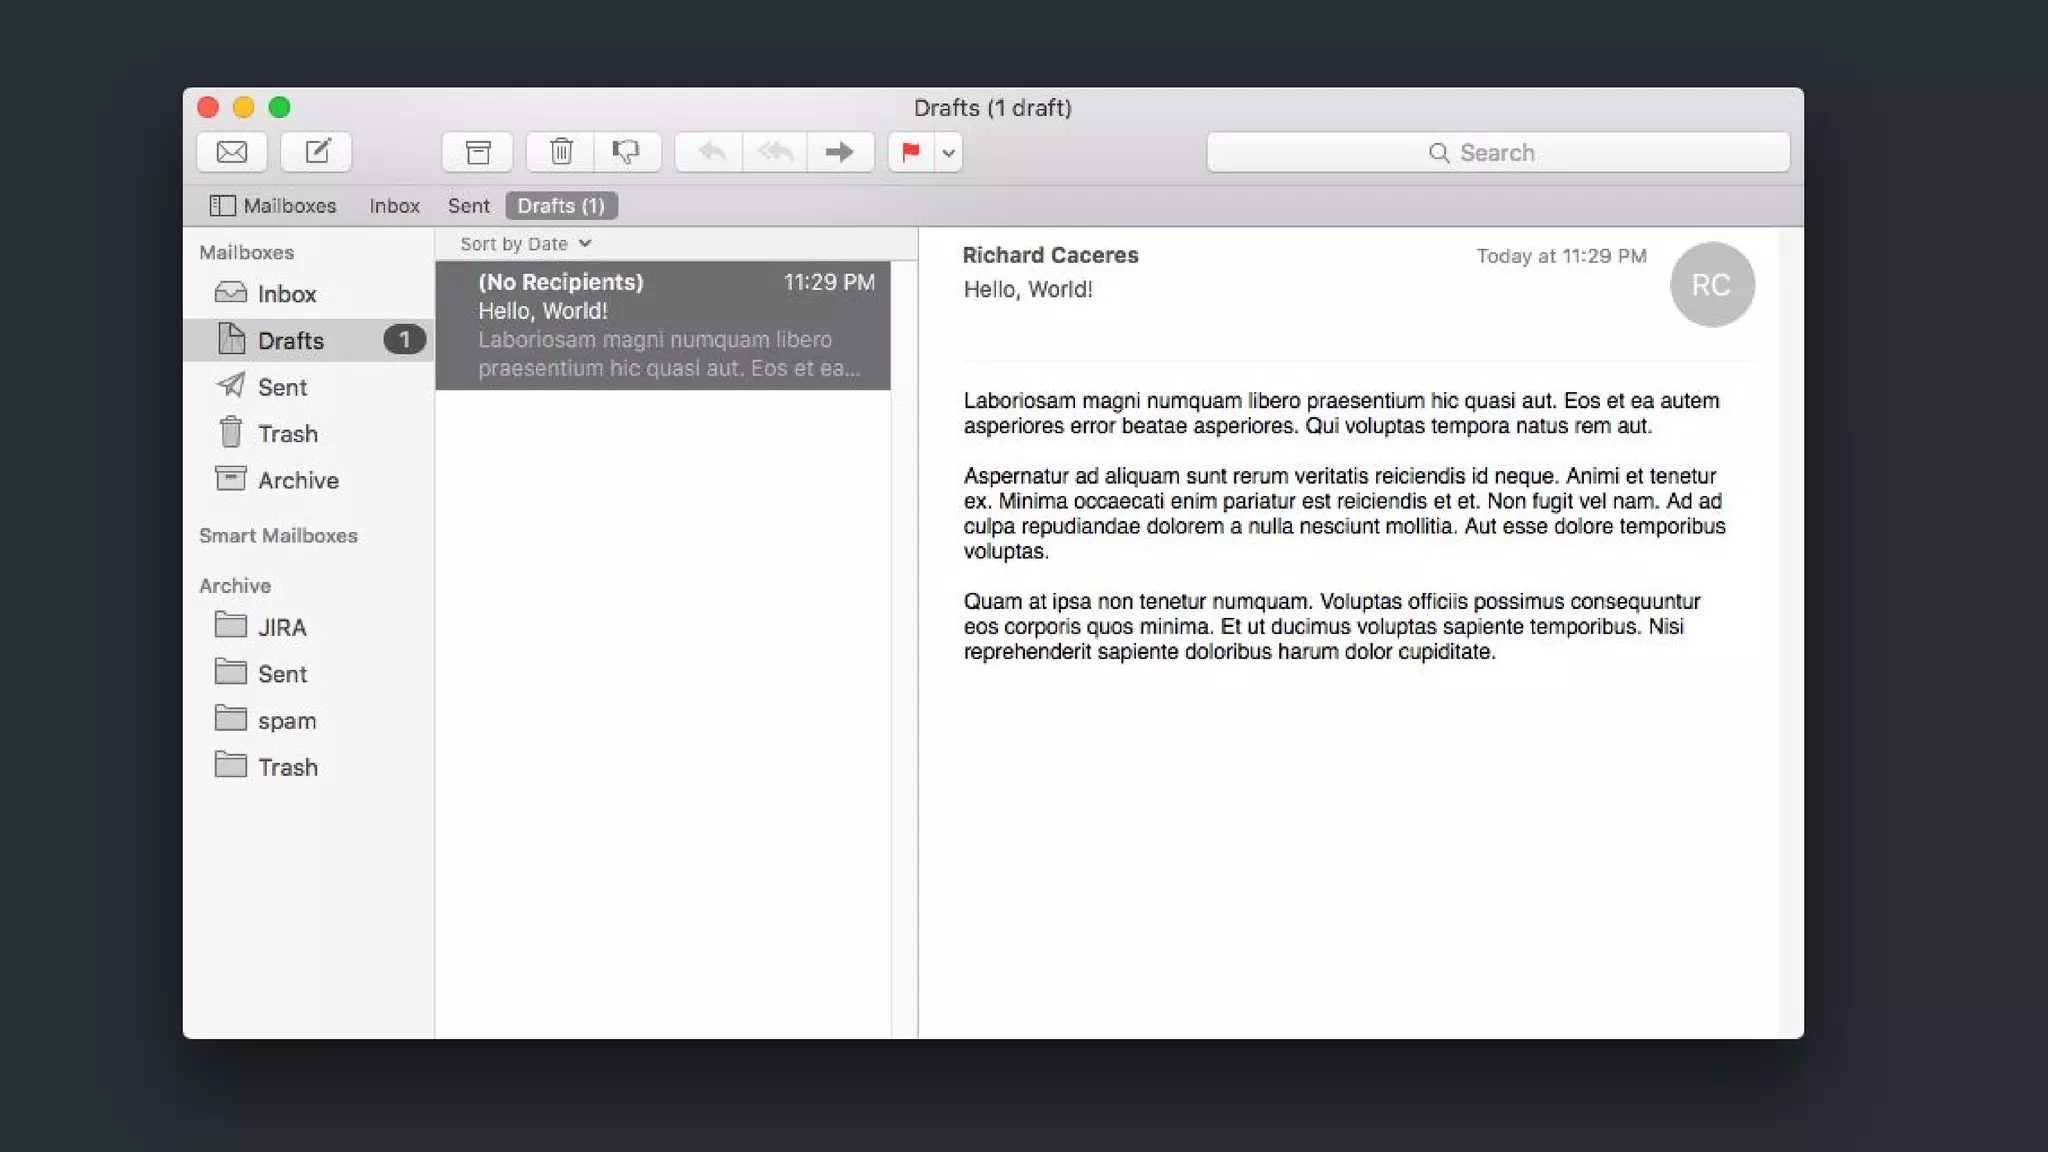This screenshot has height=1152, width=2048.
Task: Select Inbox in favorites bar
Action: pos(394,206)
